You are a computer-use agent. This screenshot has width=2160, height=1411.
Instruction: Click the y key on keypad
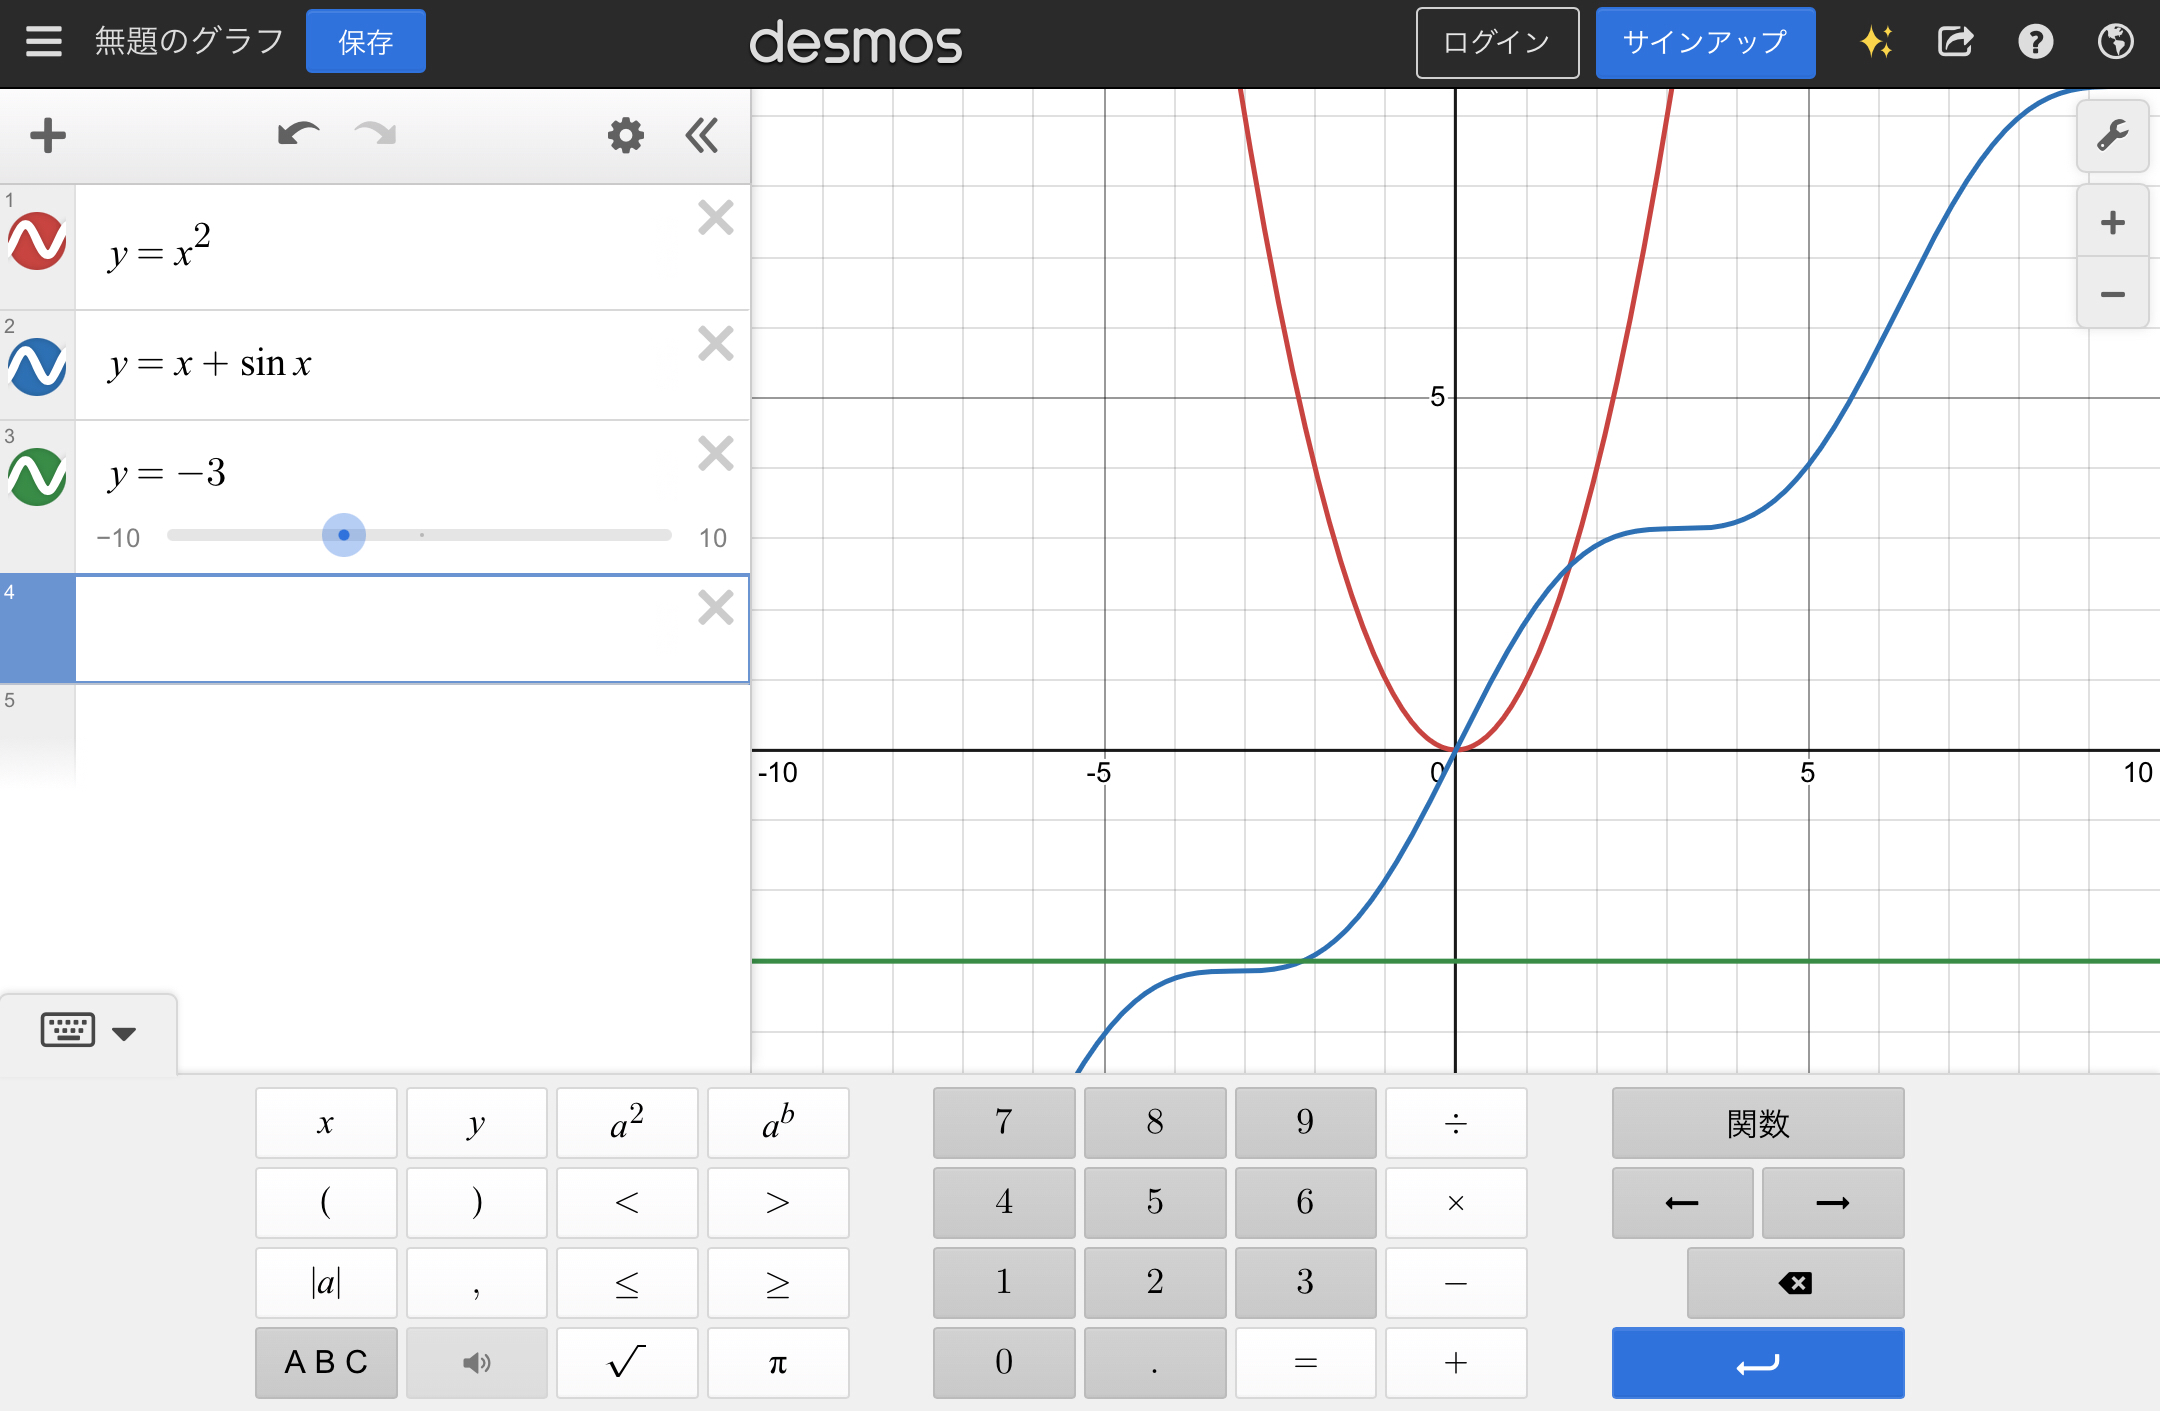coord(477,1123)
